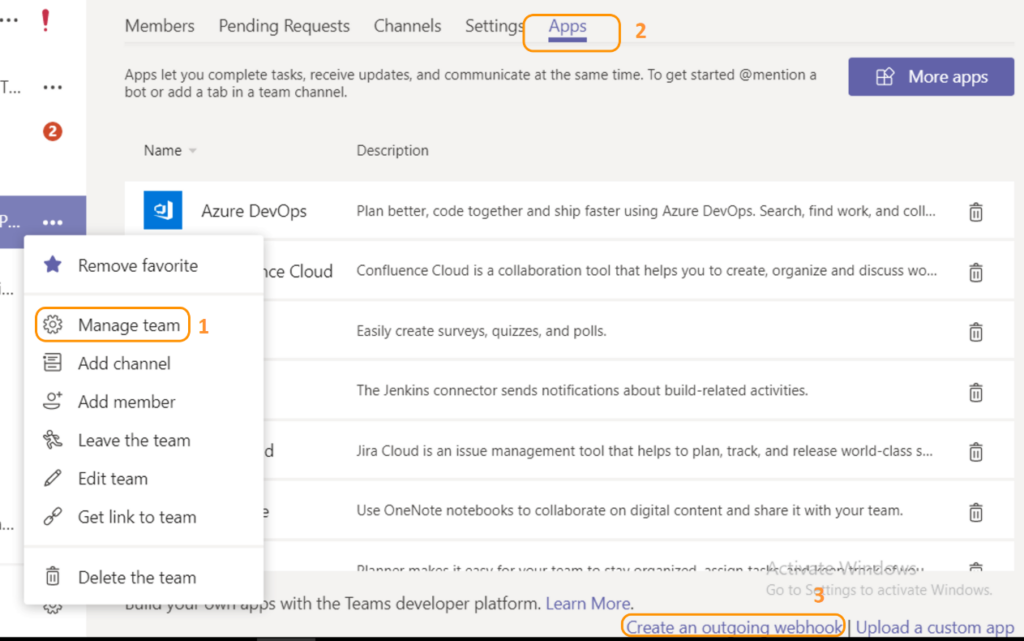This screenshot has height=641, width=1024.
Task: Remove the surveys and polls app via trash
Action: (976, 332)
